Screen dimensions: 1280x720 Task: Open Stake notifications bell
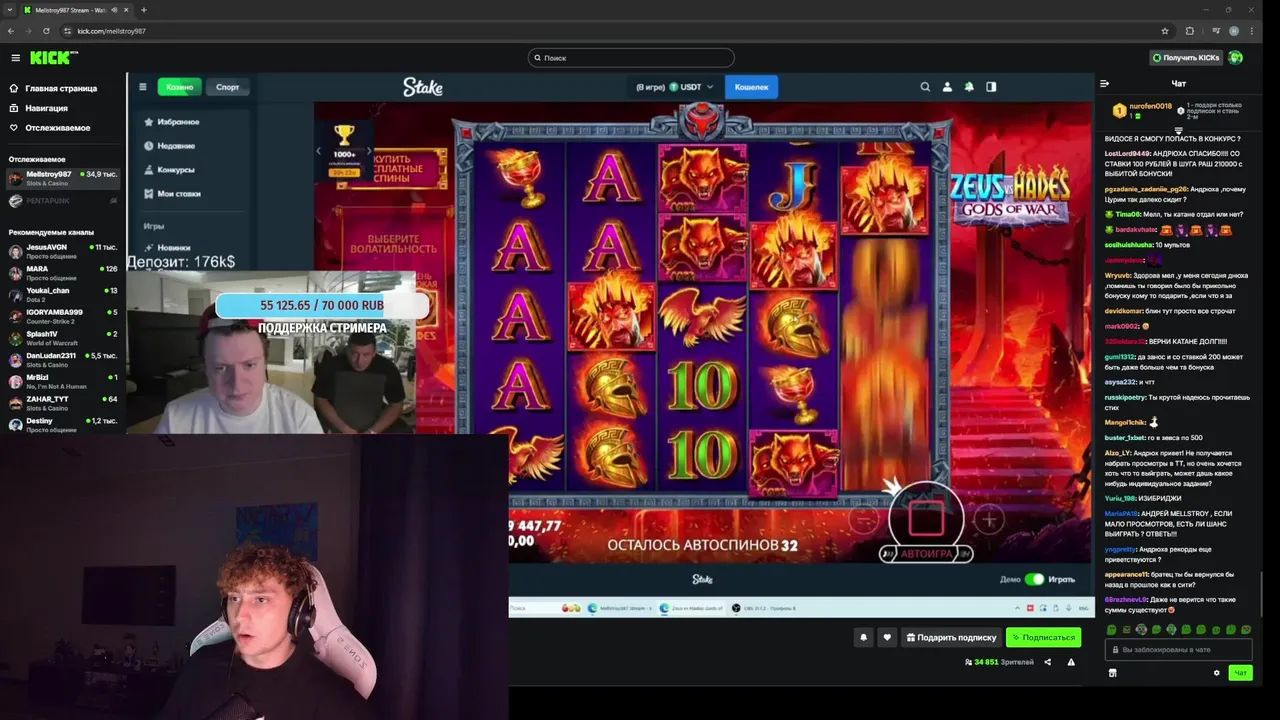coord(969,87)
